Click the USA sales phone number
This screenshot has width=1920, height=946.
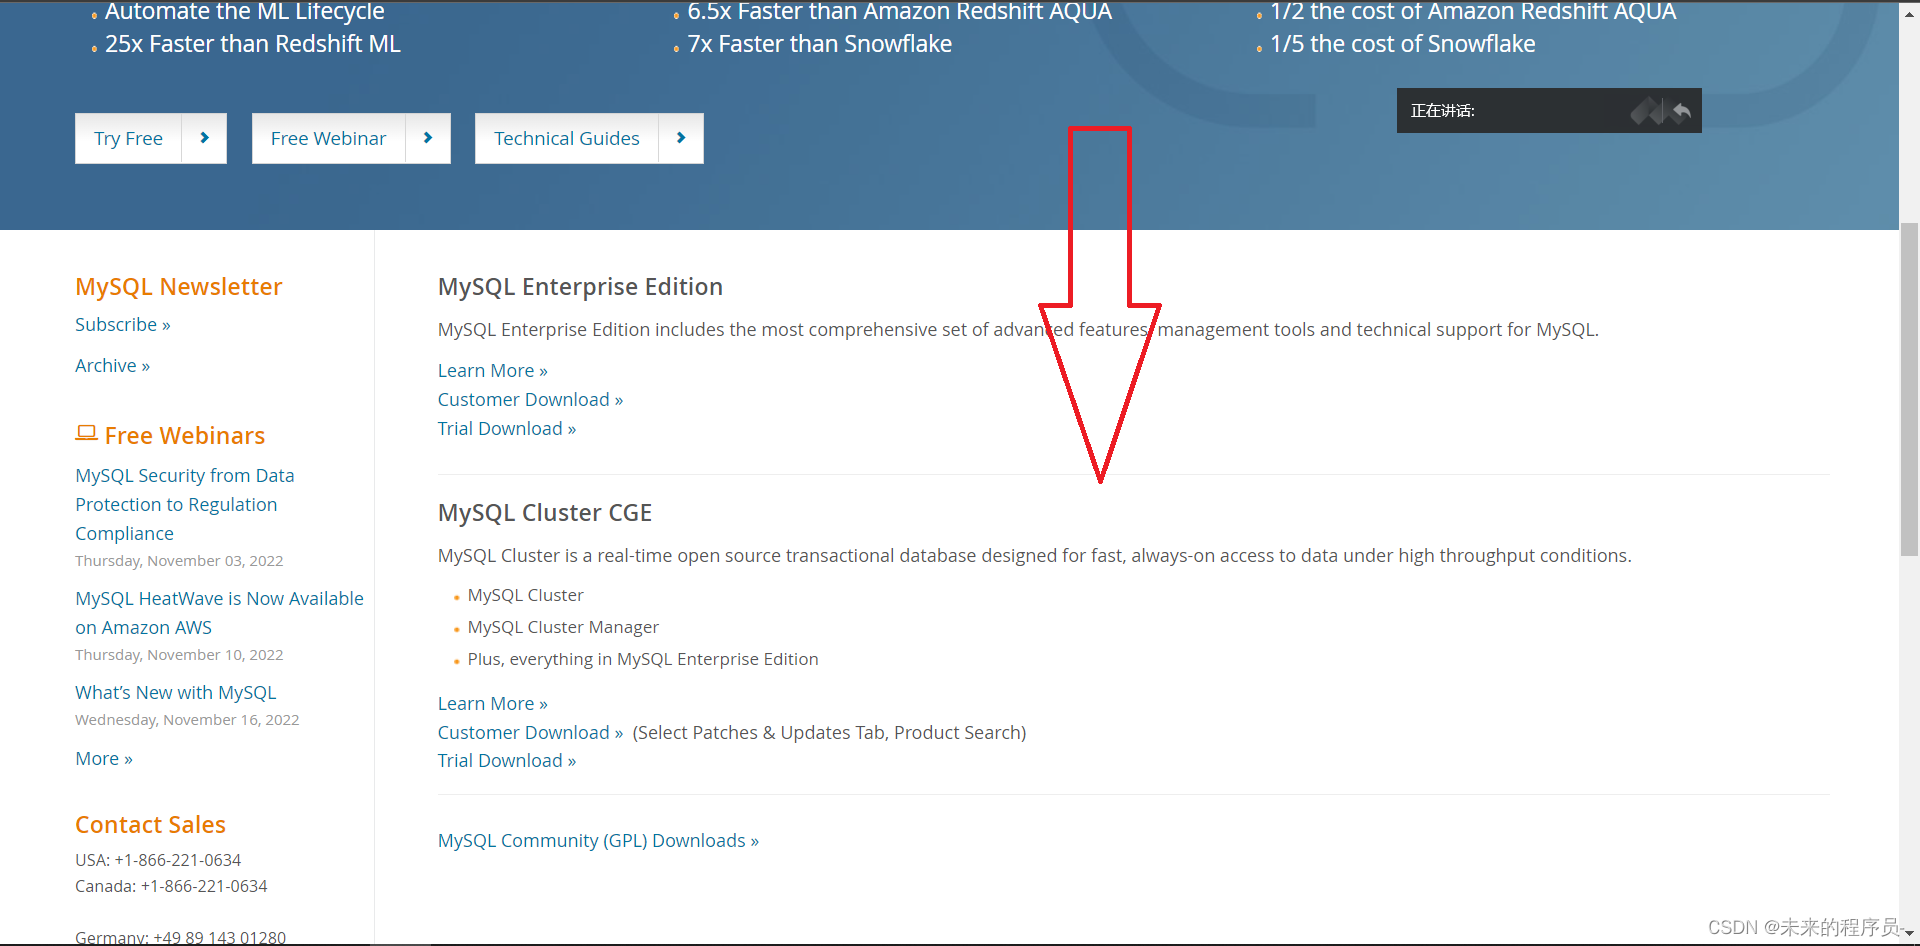pyautogui.click(x=178, y=860)
